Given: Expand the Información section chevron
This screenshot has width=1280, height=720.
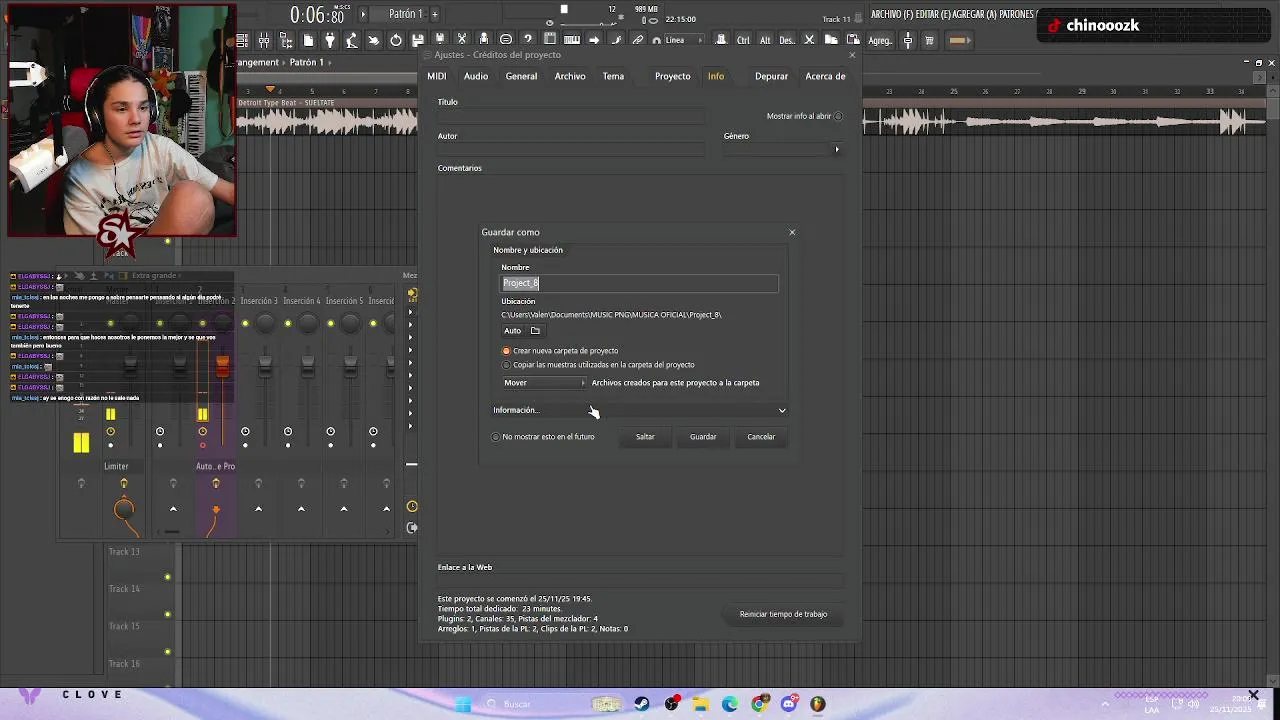Looking at the screenshot, I should click(x=782, y=410).
